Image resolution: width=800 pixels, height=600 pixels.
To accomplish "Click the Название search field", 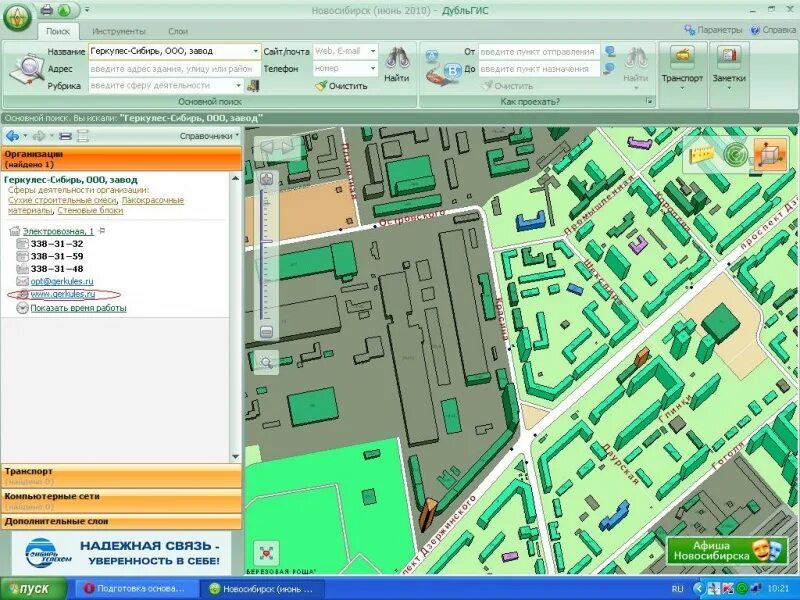I will click(x=170, y=51).
